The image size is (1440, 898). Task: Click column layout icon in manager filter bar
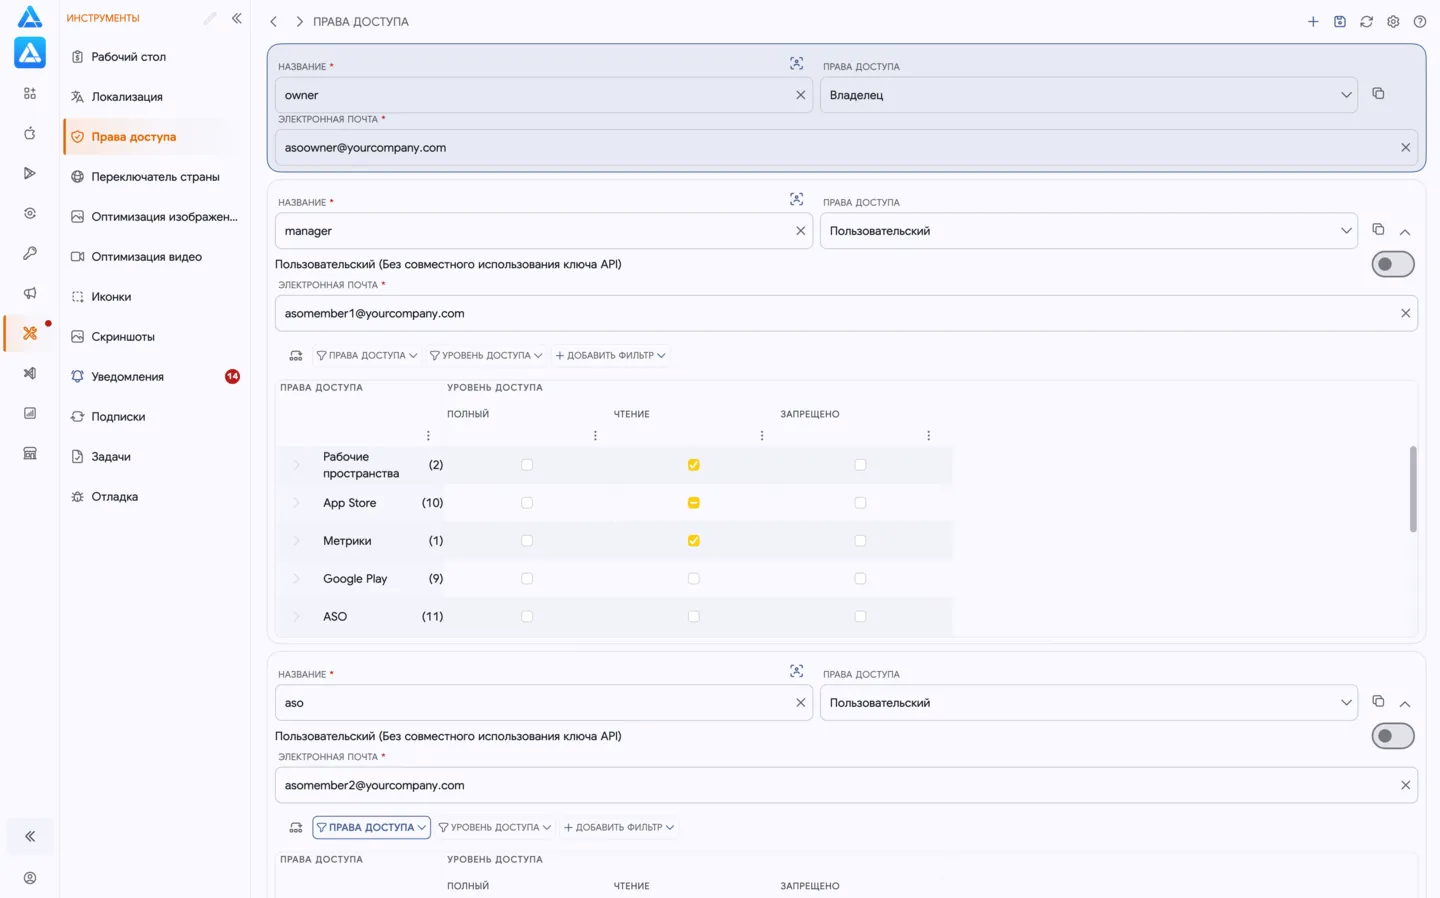[x=296, y=355]
